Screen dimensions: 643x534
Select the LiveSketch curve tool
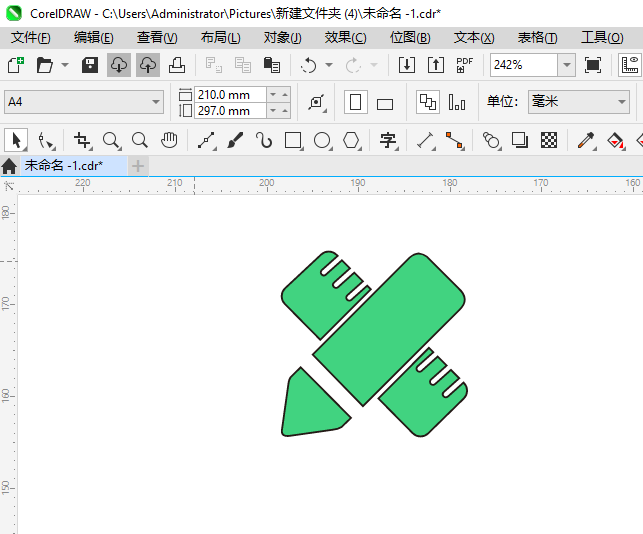264,140
